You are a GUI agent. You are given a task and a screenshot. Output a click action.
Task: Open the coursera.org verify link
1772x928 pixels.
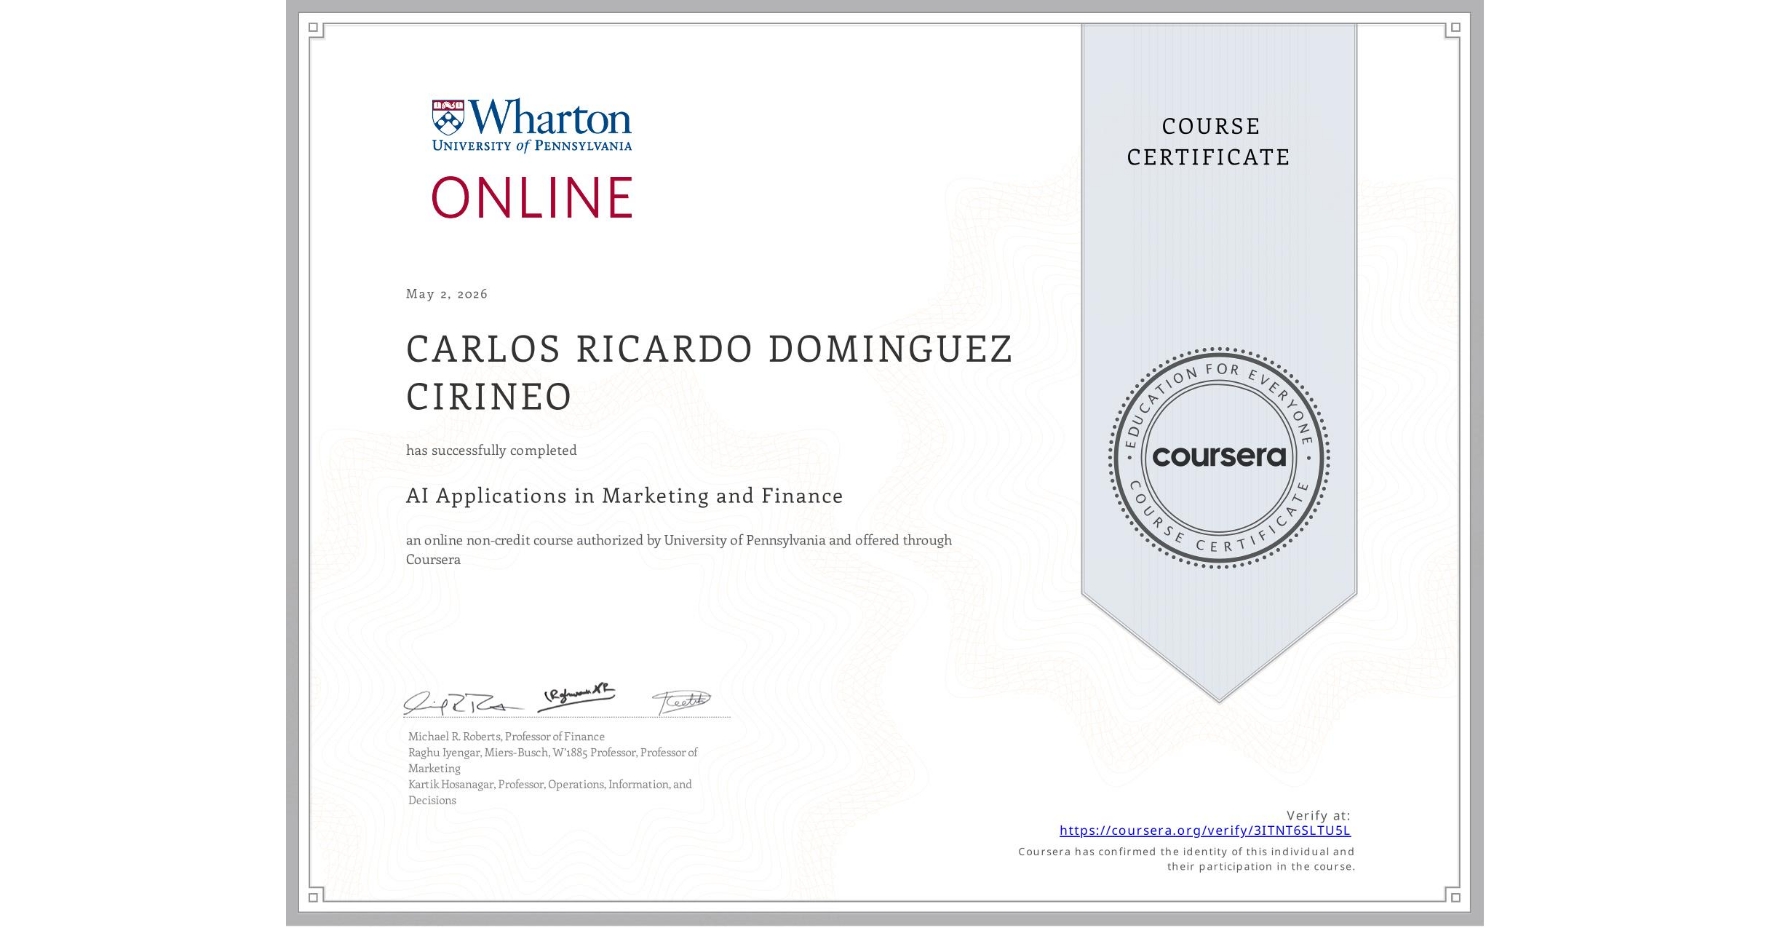point(1205,830)
